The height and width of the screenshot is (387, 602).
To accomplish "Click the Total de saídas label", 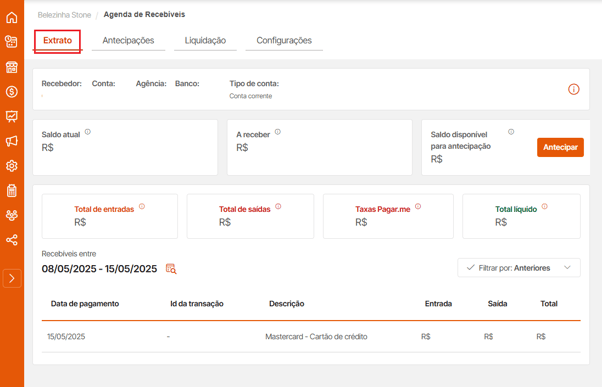I will click(245, 209).
